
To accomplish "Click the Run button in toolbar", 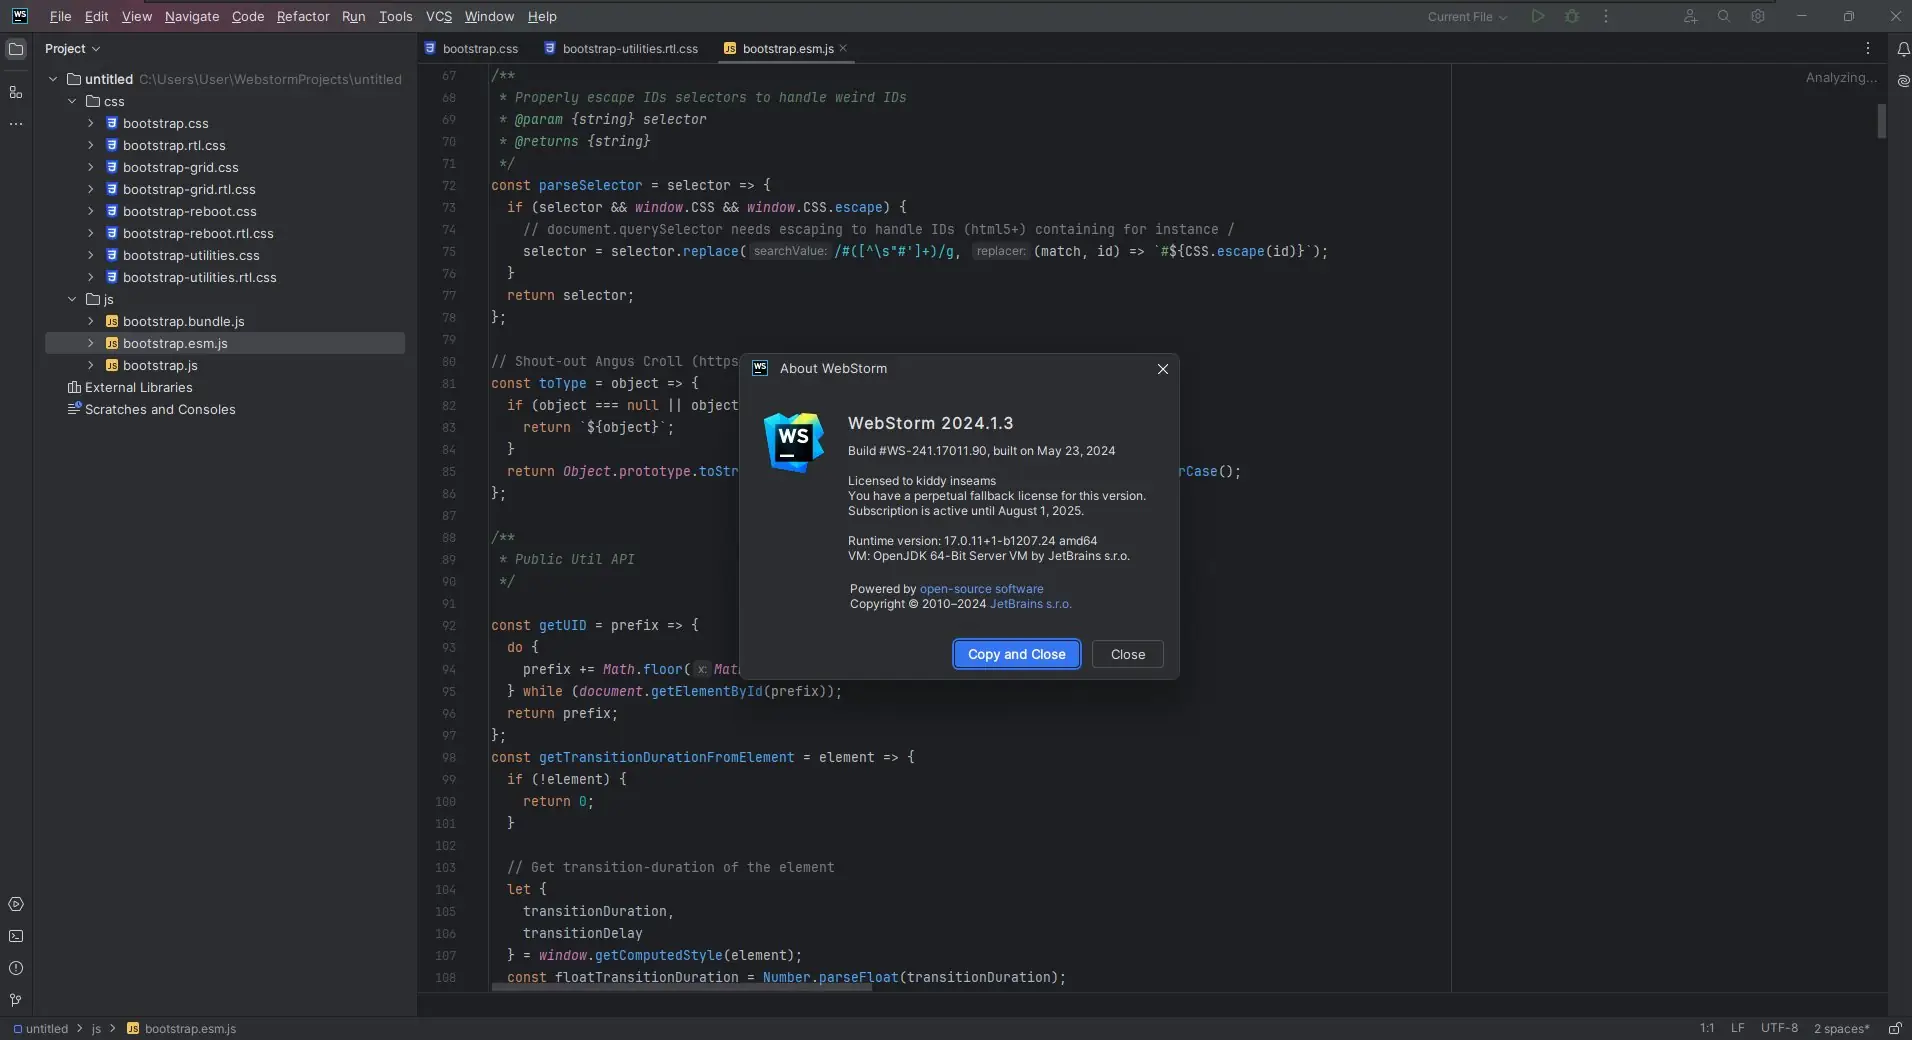I will 1538,16.
